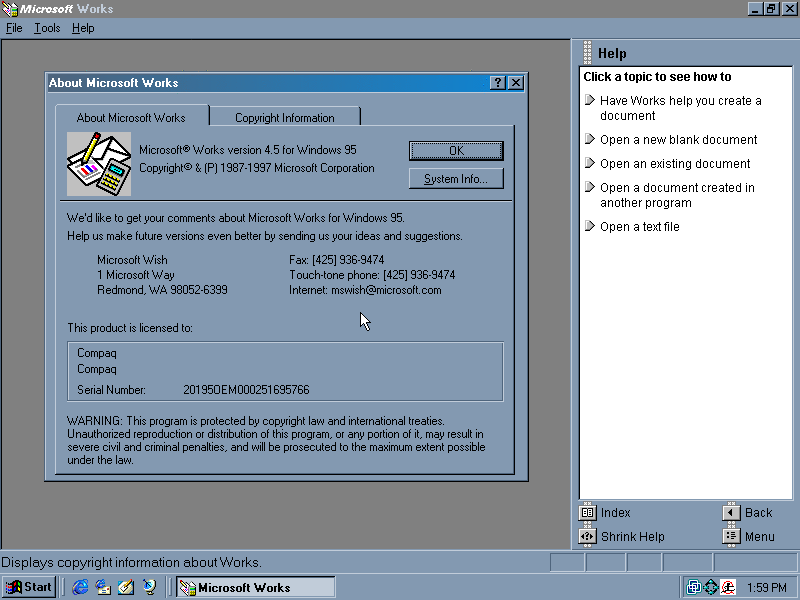Click the Help Index book icon
This screenshot has height=600, width=800.
click(587, 512)
